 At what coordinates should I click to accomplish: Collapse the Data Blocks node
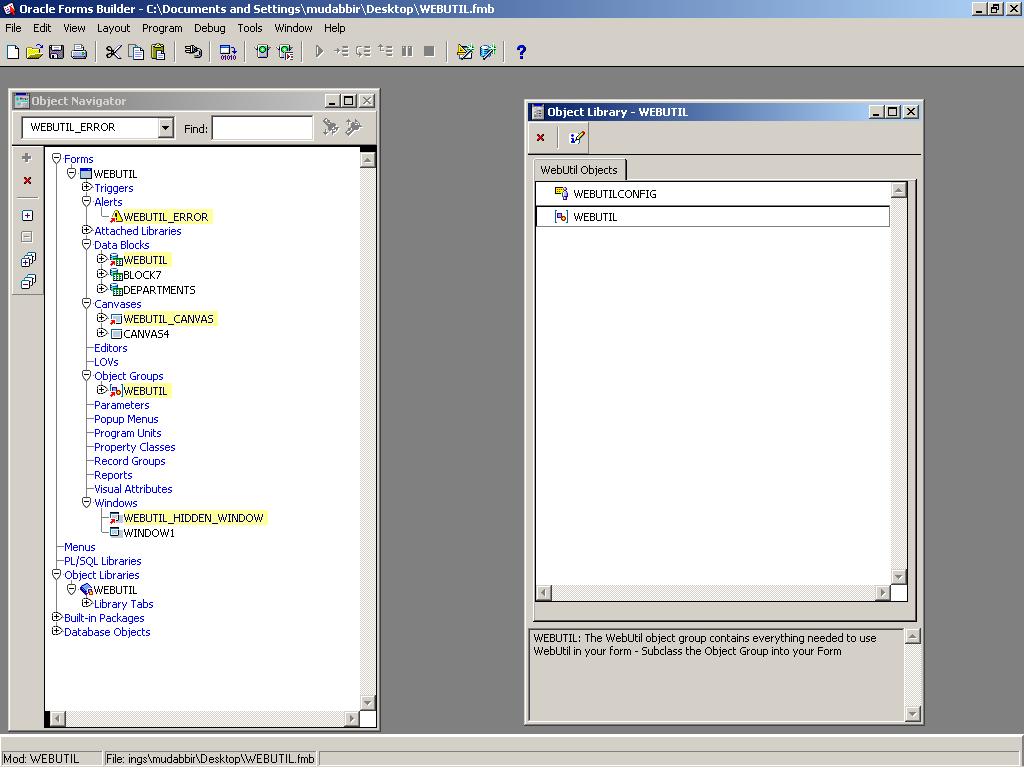point(86,245)
